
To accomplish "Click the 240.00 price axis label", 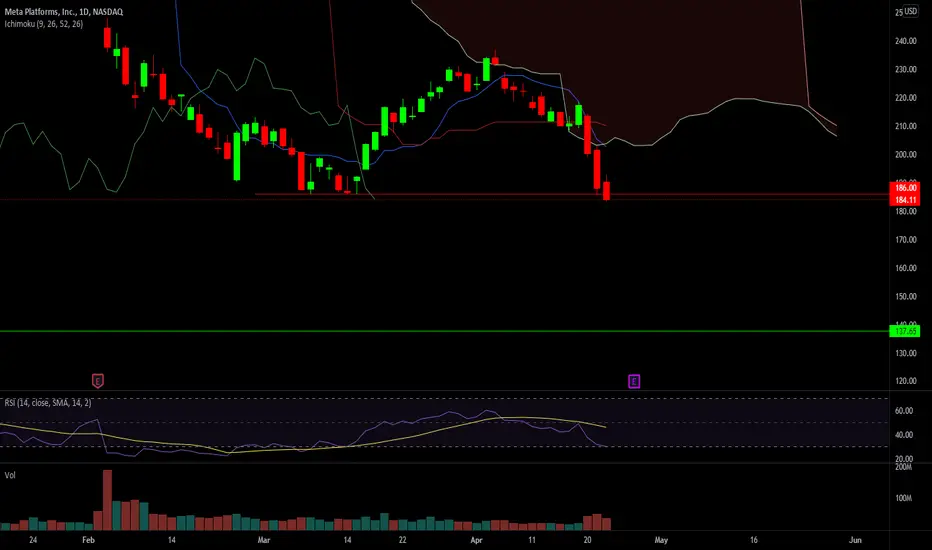I will [905, 41].
